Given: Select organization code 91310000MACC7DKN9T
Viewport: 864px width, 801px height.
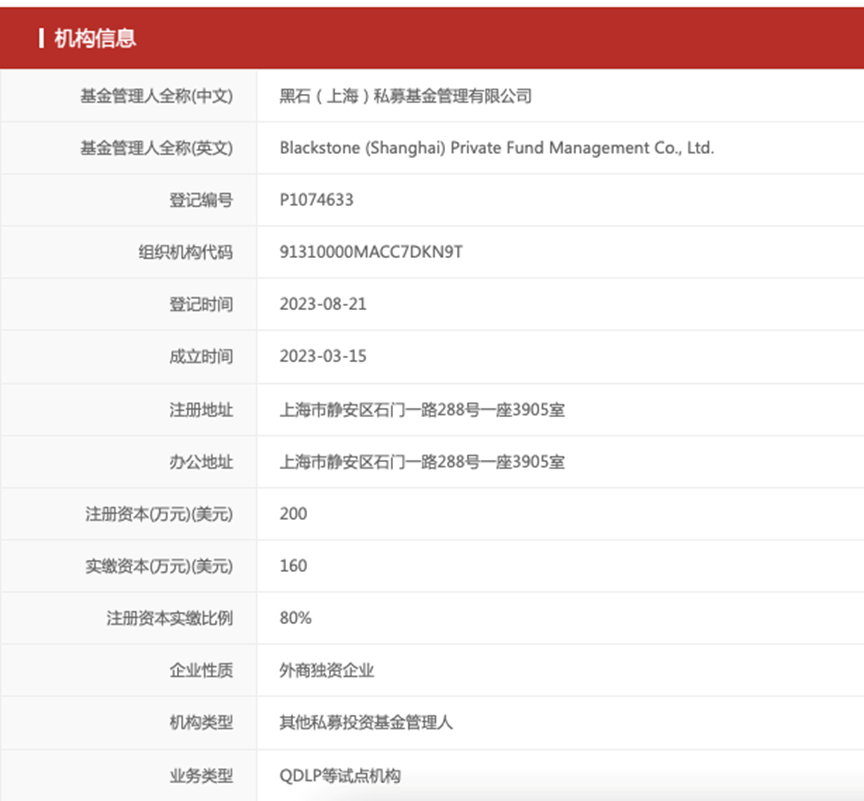Looking at the screenshot, I should click(371, 252).
